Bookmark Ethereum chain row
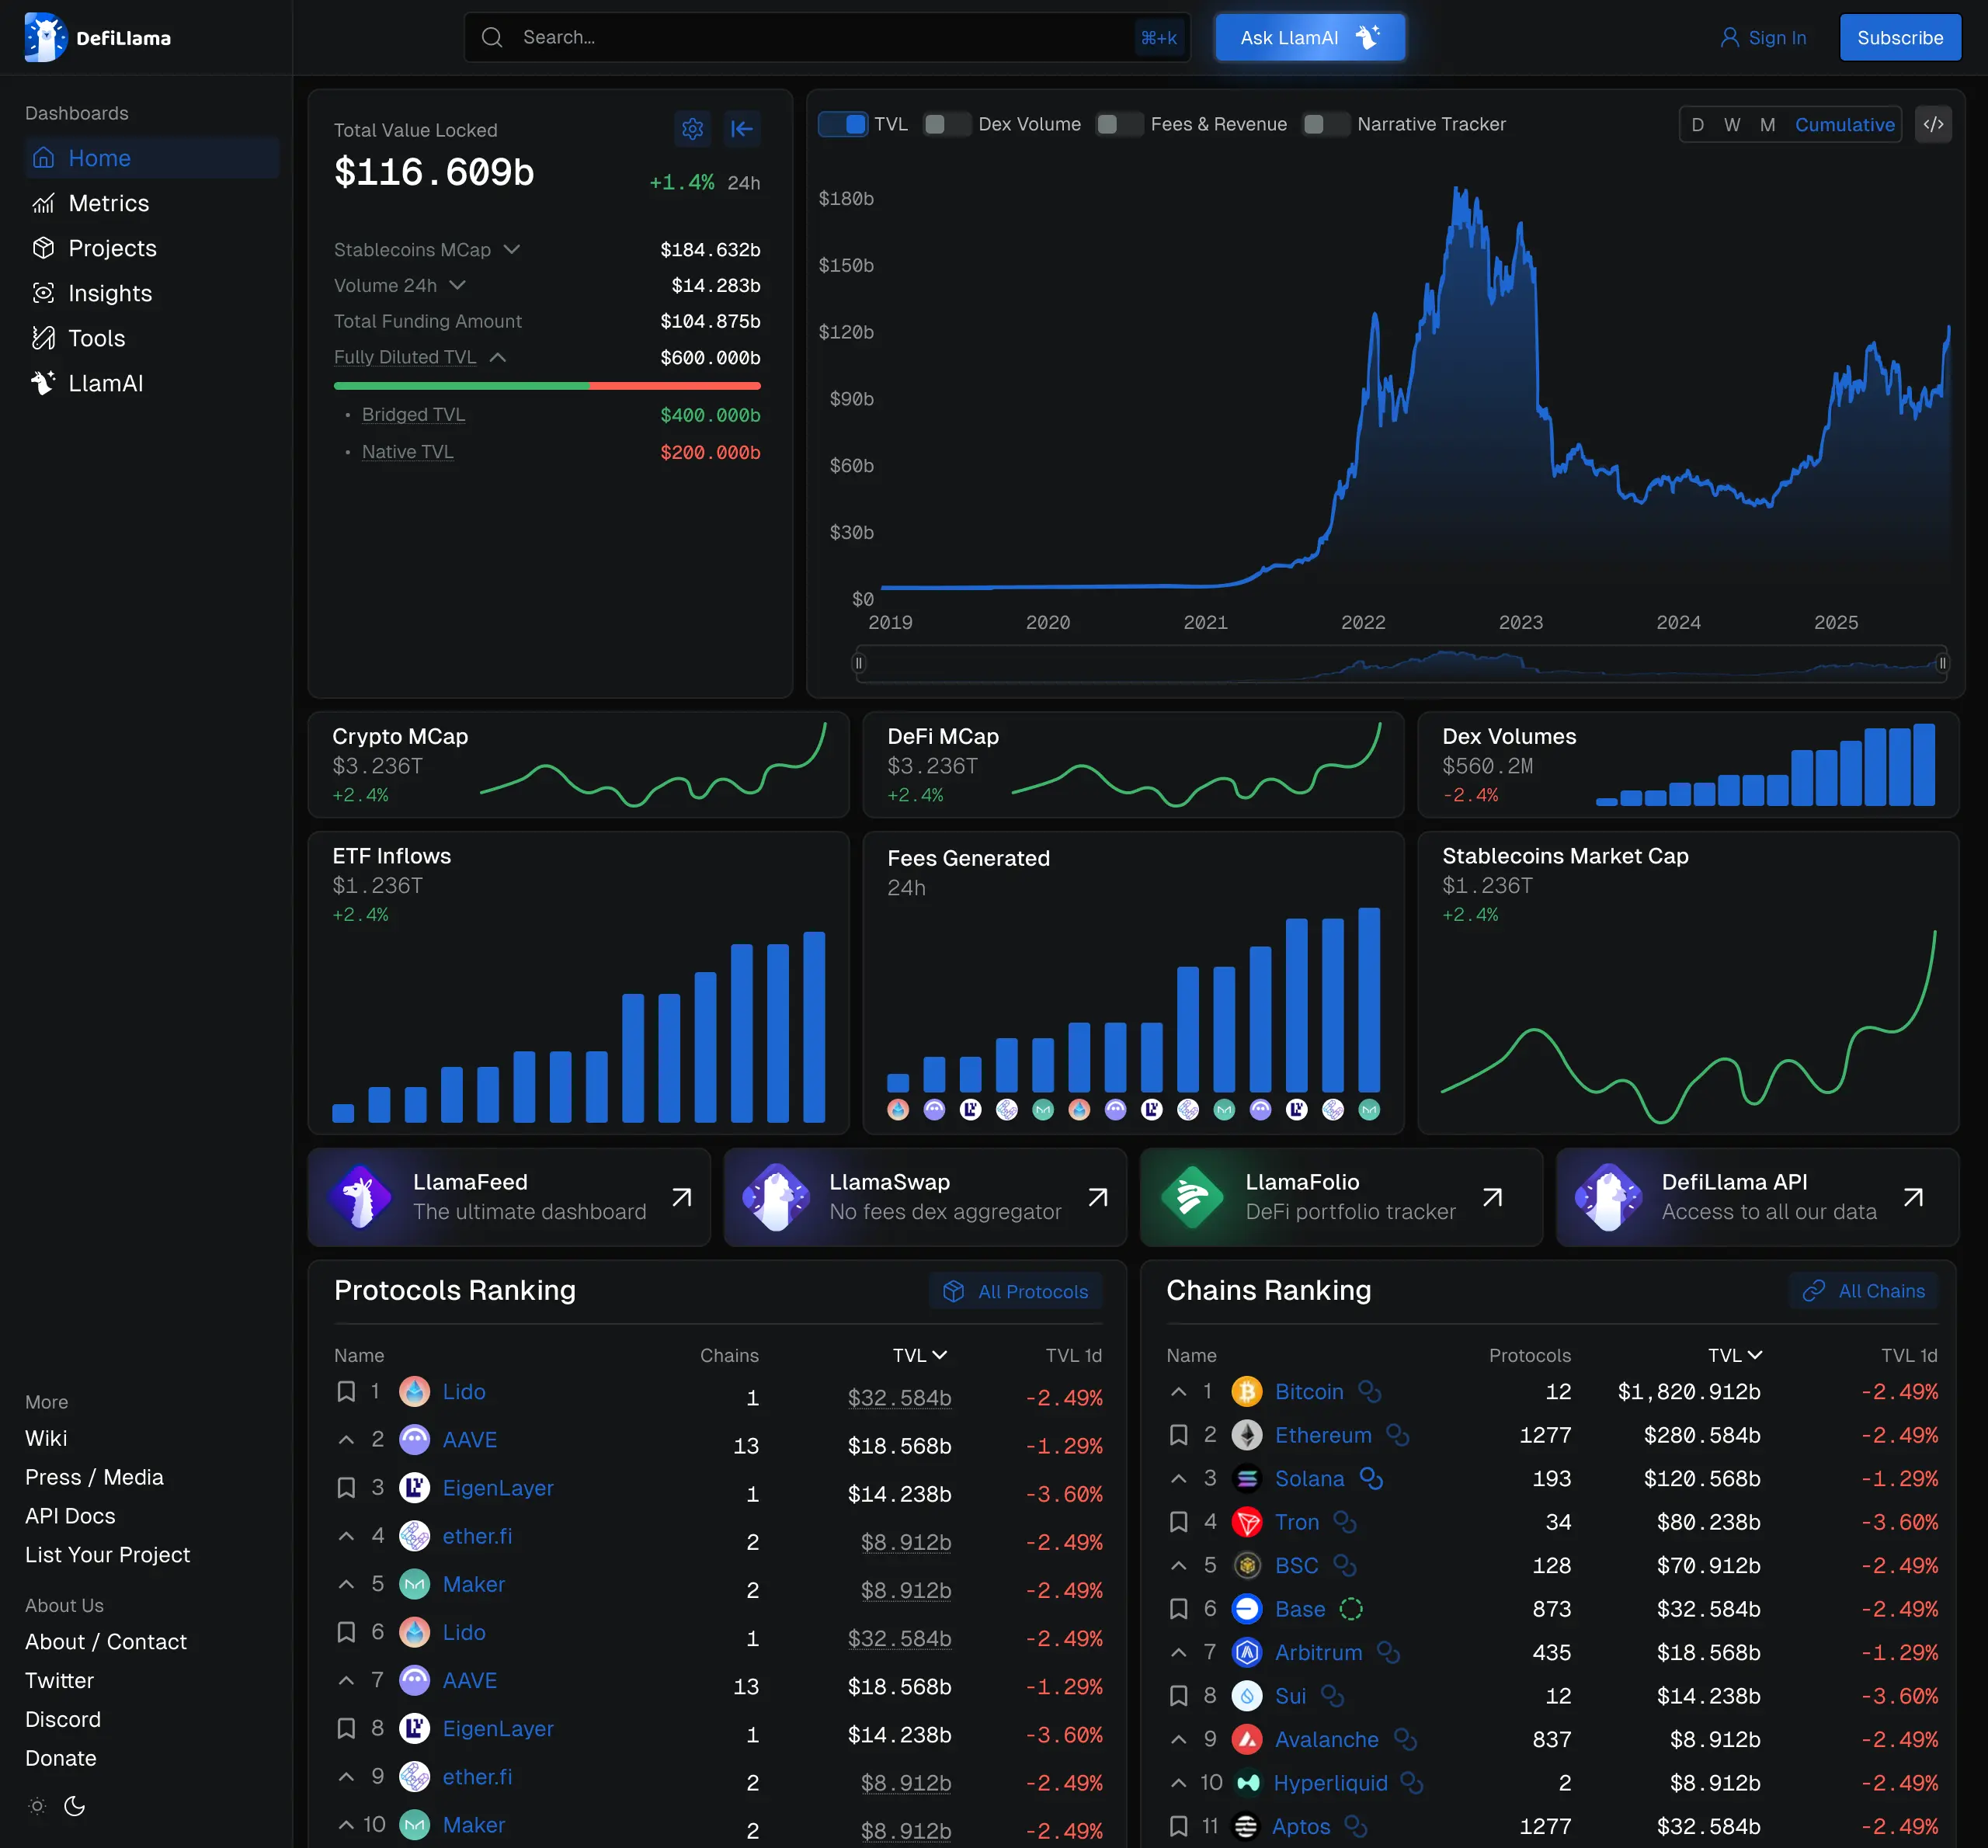Image resolution: width=1988 pixels, height=1848 pixels. (x=1179, y=1435)
